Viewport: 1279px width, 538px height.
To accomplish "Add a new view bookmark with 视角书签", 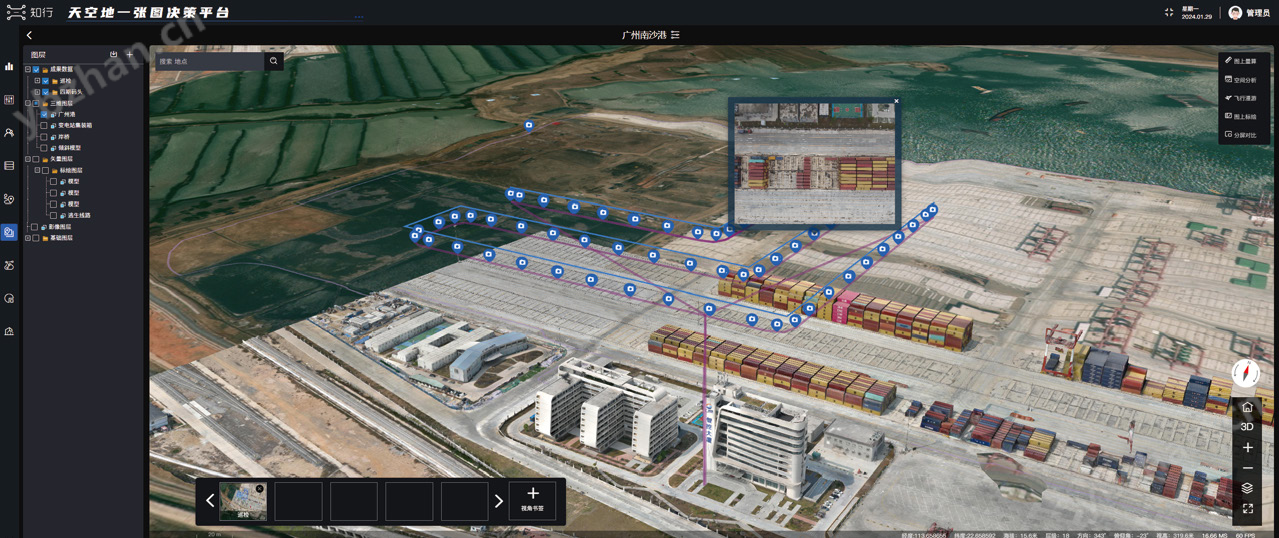I will [533, 500].
